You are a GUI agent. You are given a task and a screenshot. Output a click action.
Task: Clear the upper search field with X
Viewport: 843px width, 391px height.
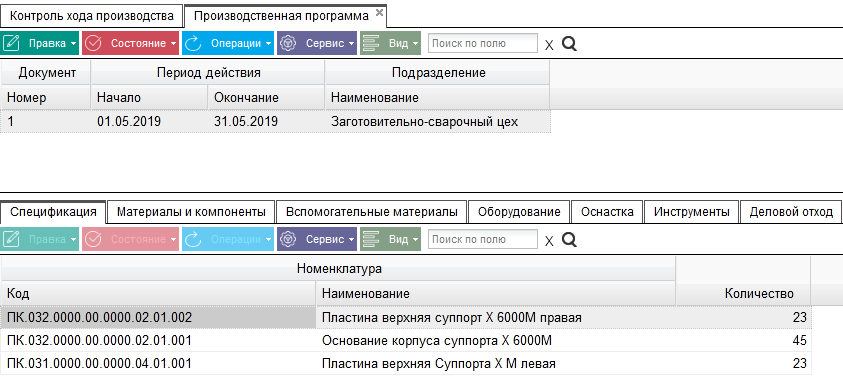[x=549, y=45]
